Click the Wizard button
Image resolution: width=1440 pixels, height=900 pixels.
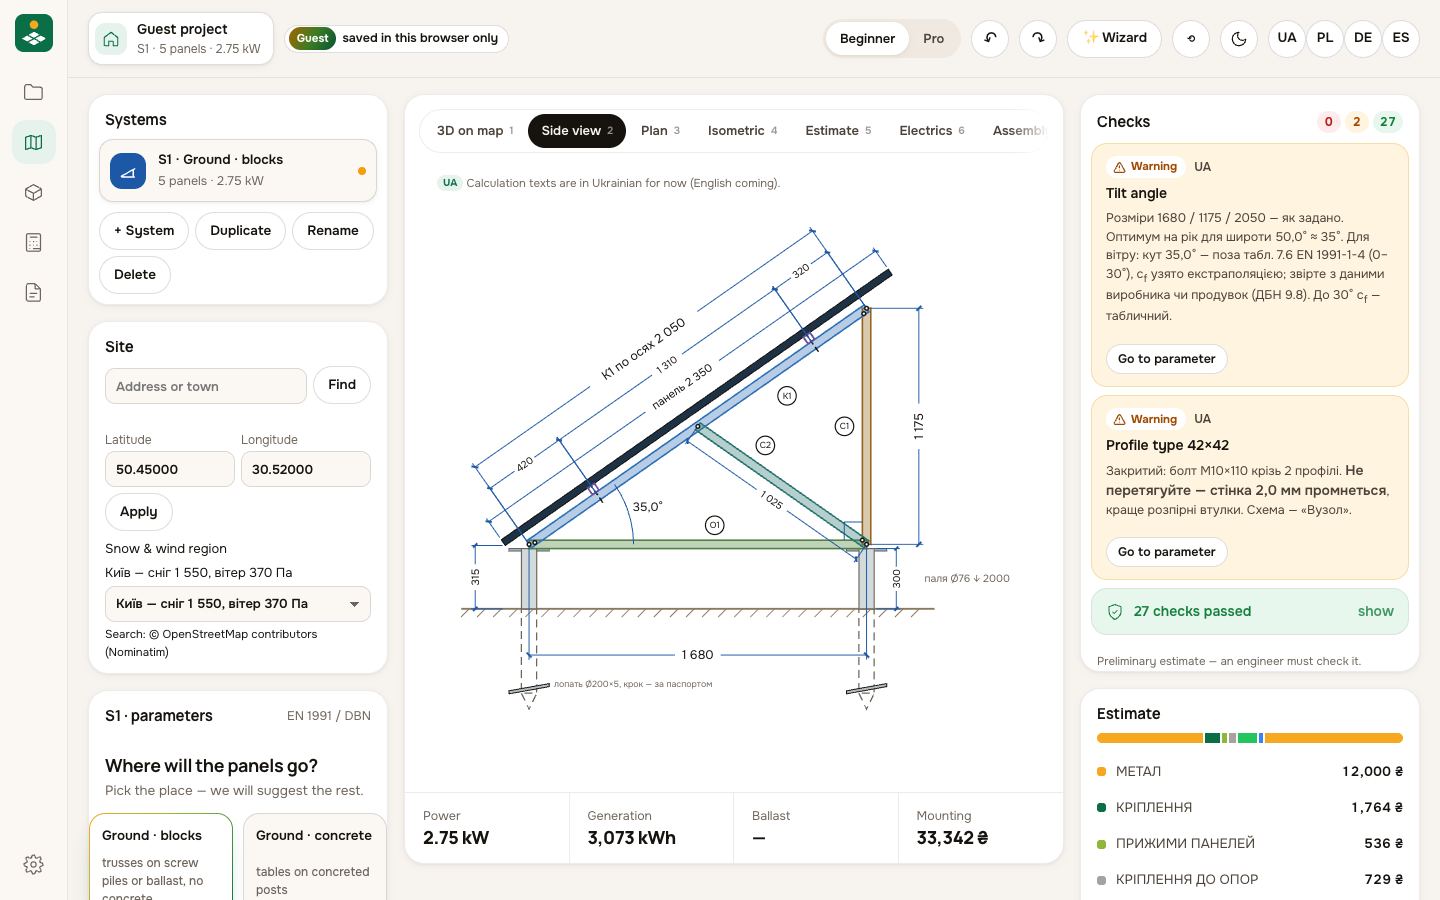coord(1115,39)
